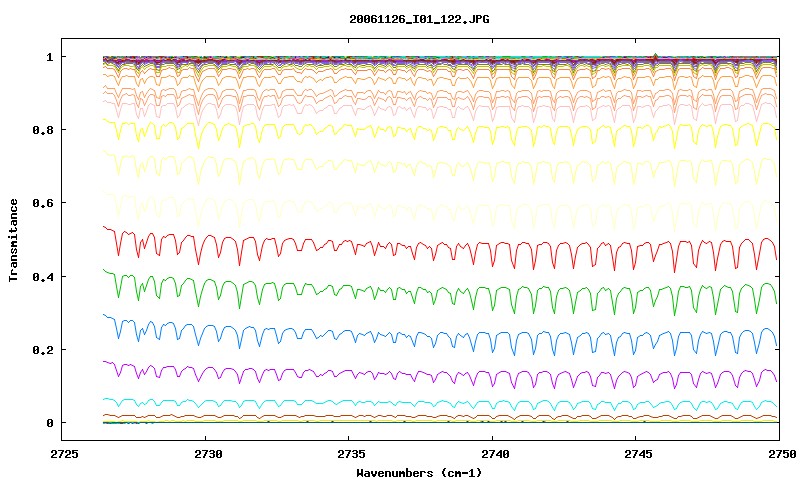Click the y-axis tick label 0.6

coord(43,203)
